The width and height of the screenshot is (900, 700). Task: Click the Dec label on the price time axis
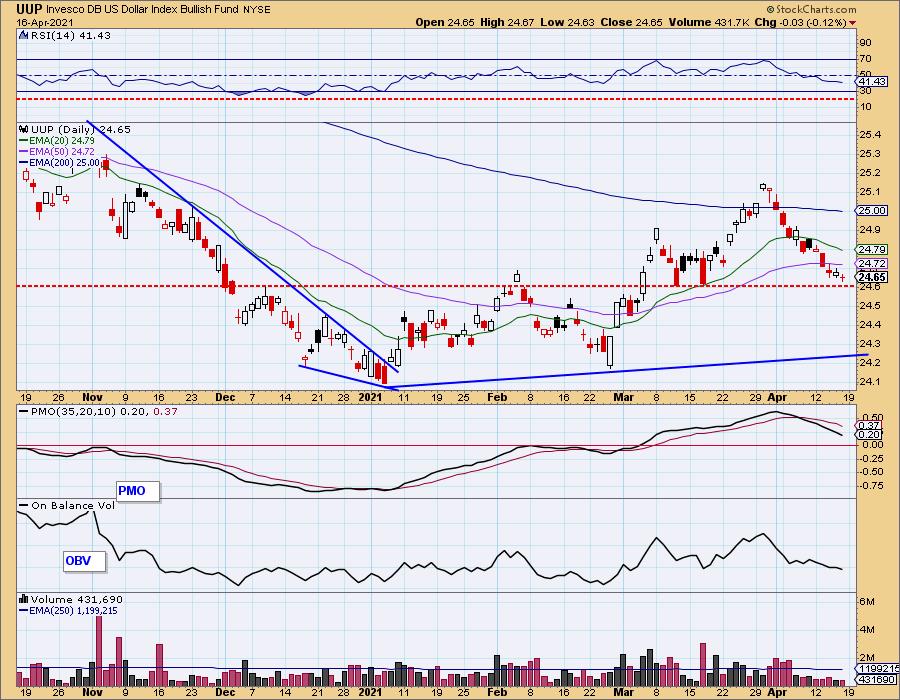coord(225,397)
